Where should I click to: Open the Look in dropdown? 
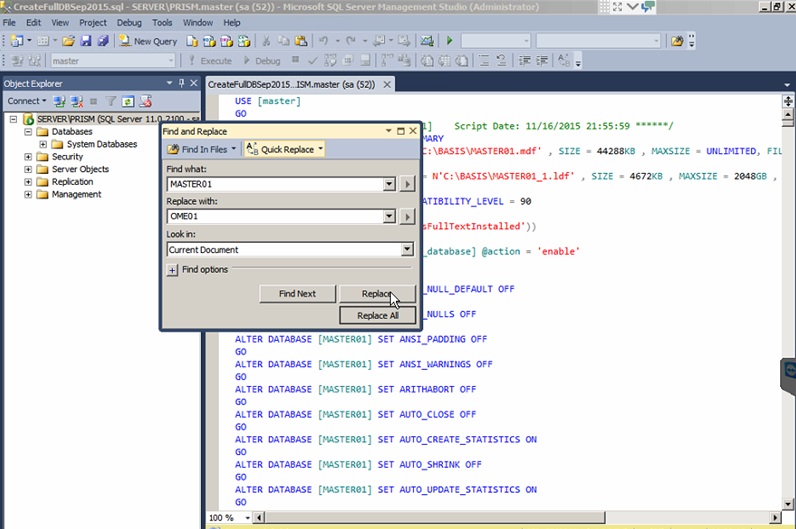pos(407,249)
